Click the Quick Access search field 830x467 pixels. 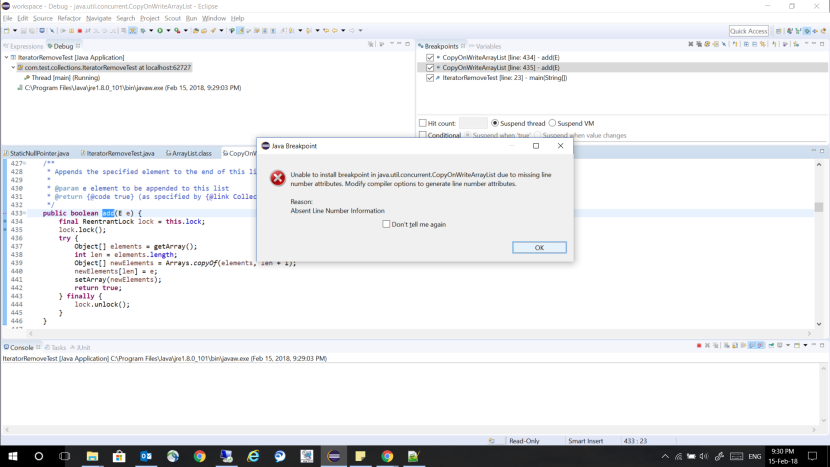748,31
